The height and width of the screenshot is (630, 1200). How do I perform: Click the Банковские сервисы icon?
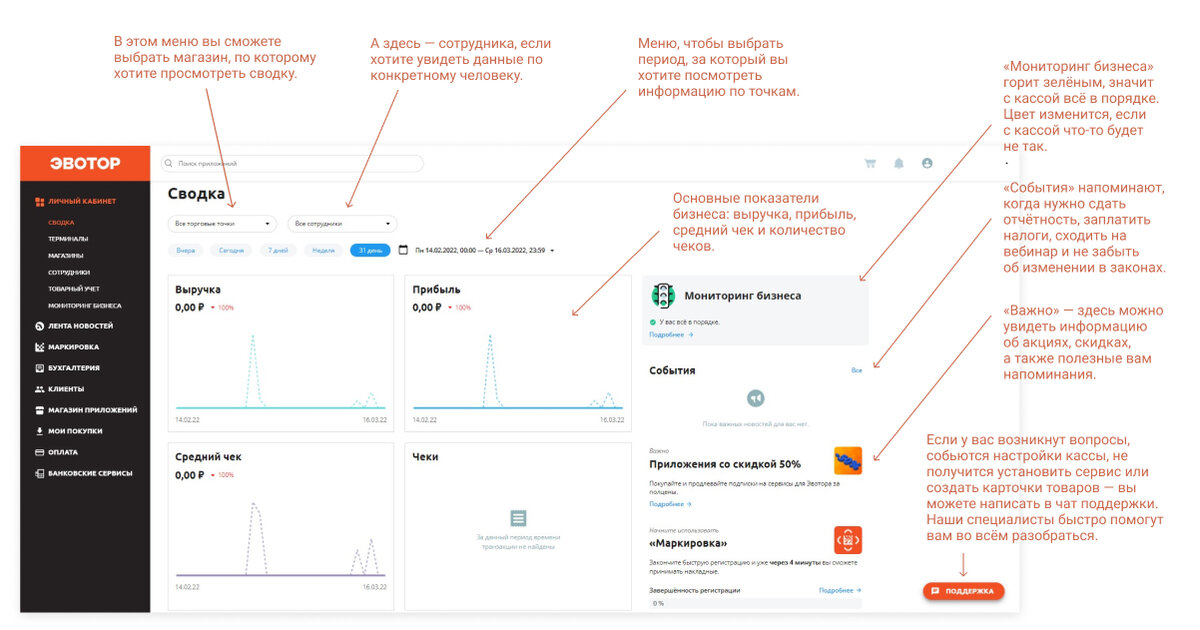click(x=39, y=473)
